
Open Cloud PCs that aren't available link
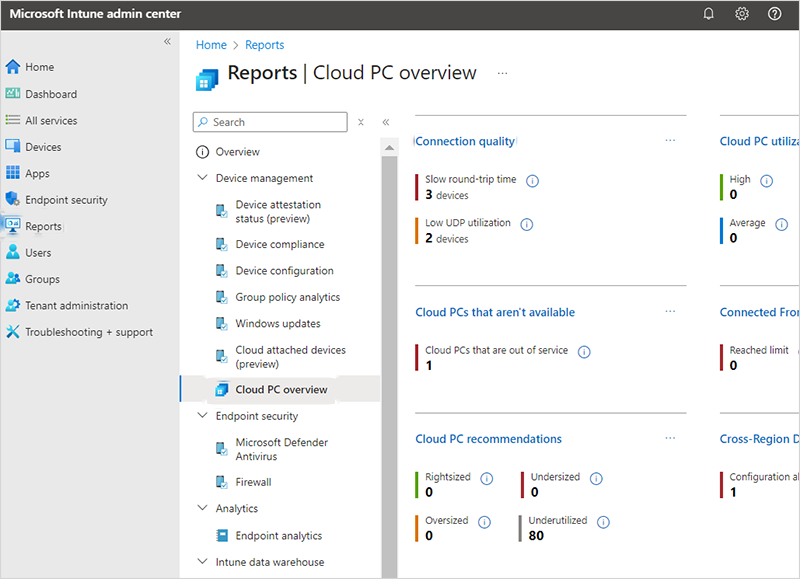[x=495, y=312]
